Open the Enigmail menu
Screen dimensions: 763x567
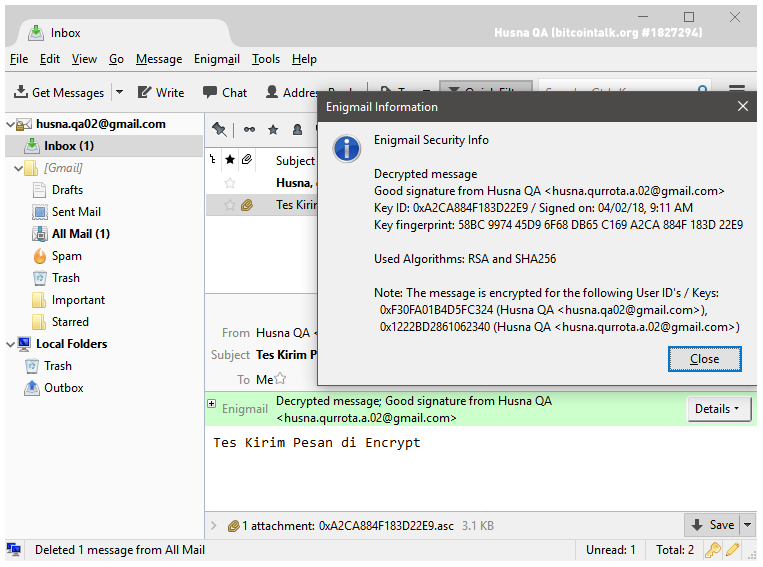pyautogui.click(x=217, y=59)
